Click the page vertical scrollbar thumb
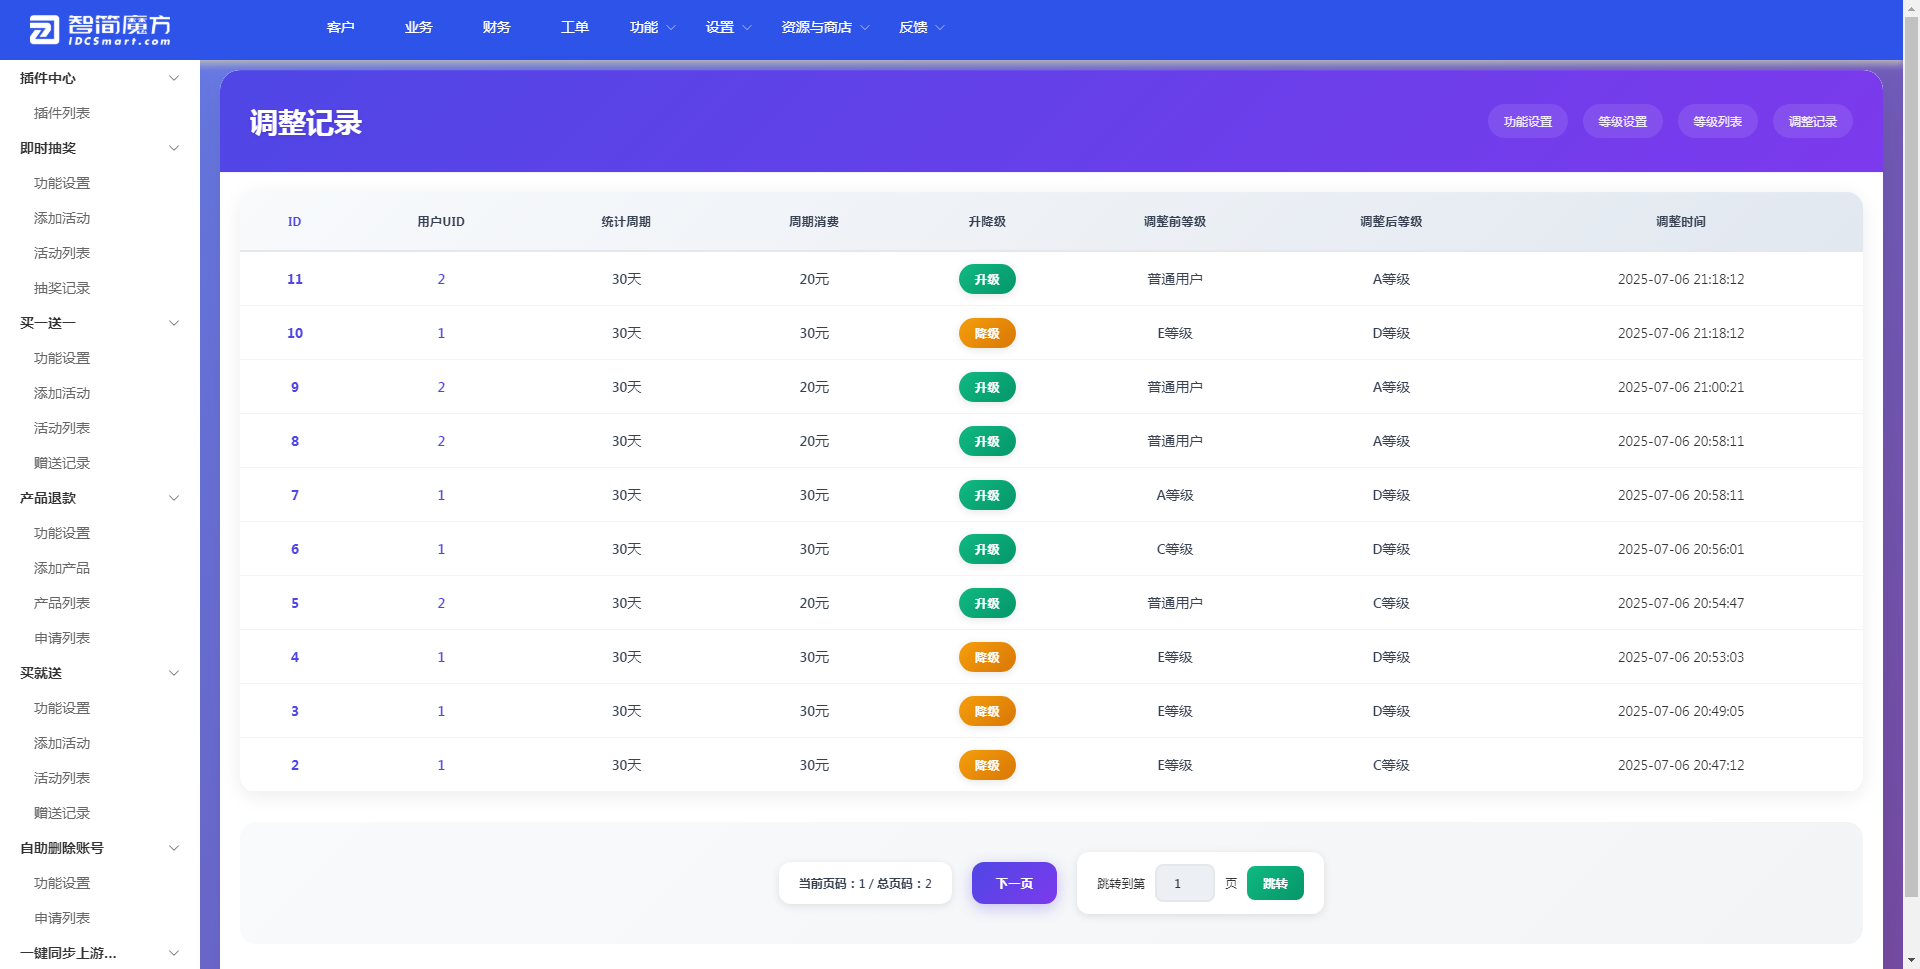The width and height of the screenshot is (1920, 969). point(1911,455)
